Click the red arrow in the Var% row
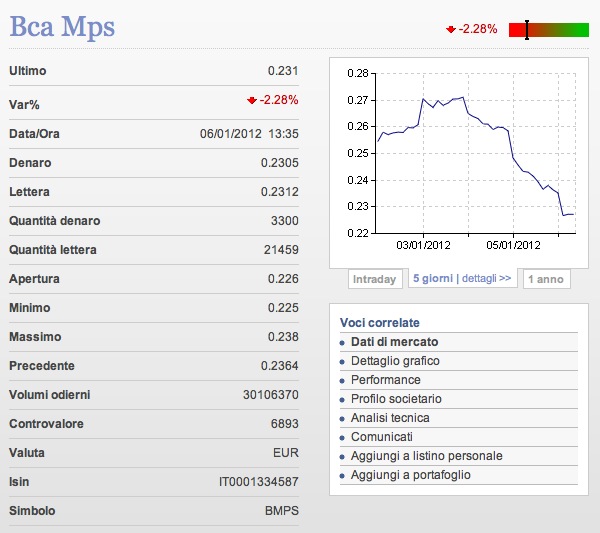Viewport: 600px width, 533px height. (x=251, y=100)
